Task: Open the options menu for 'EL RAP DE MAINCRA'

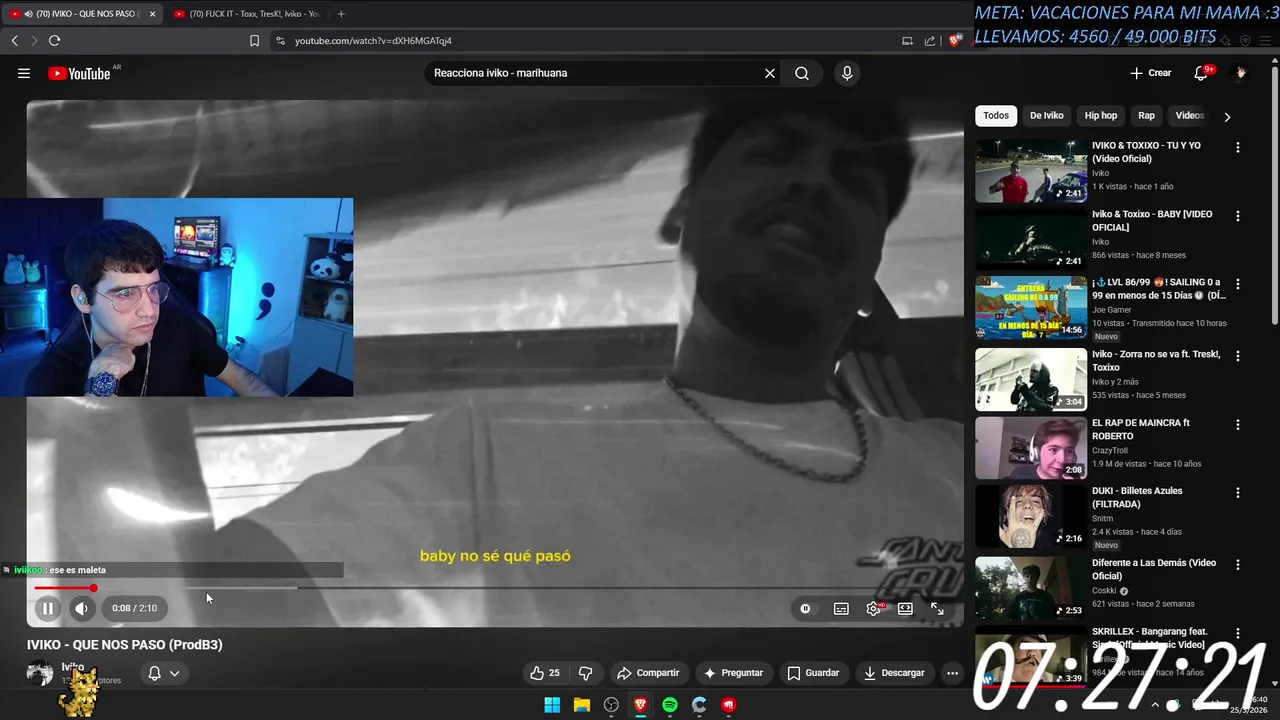Action: point(1238,425)
